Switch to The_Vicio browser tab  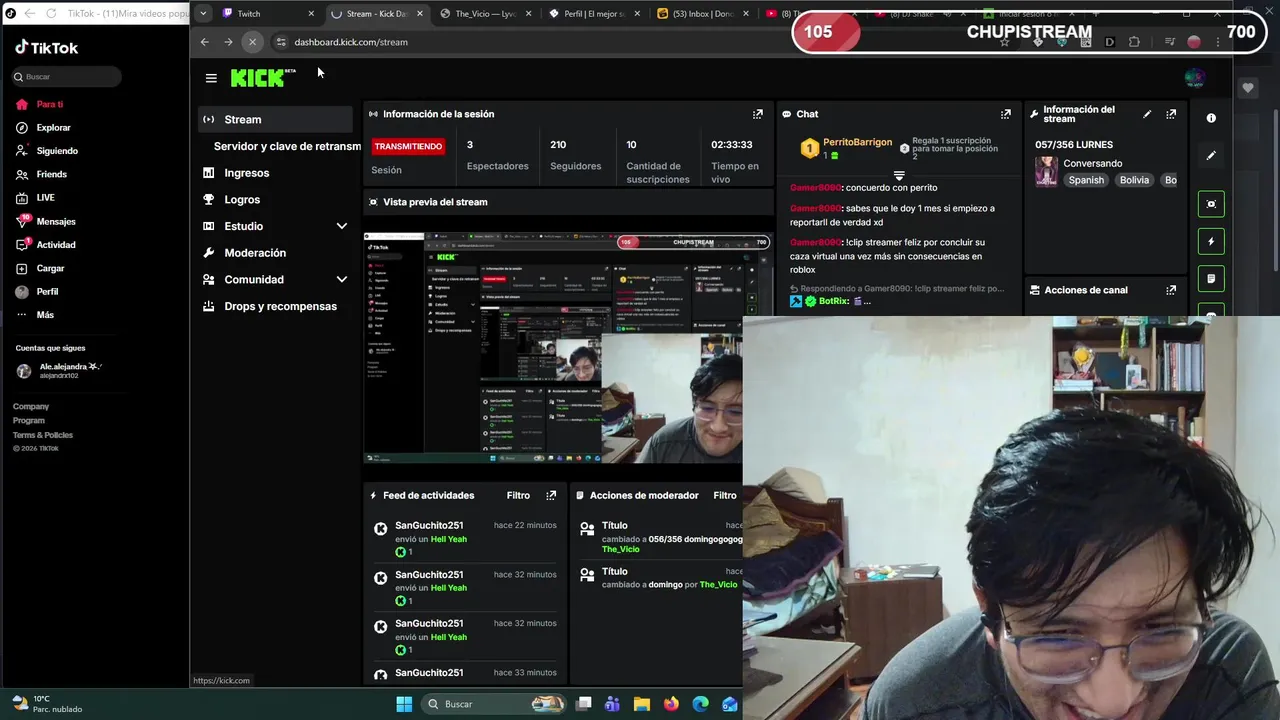[485, 14]
